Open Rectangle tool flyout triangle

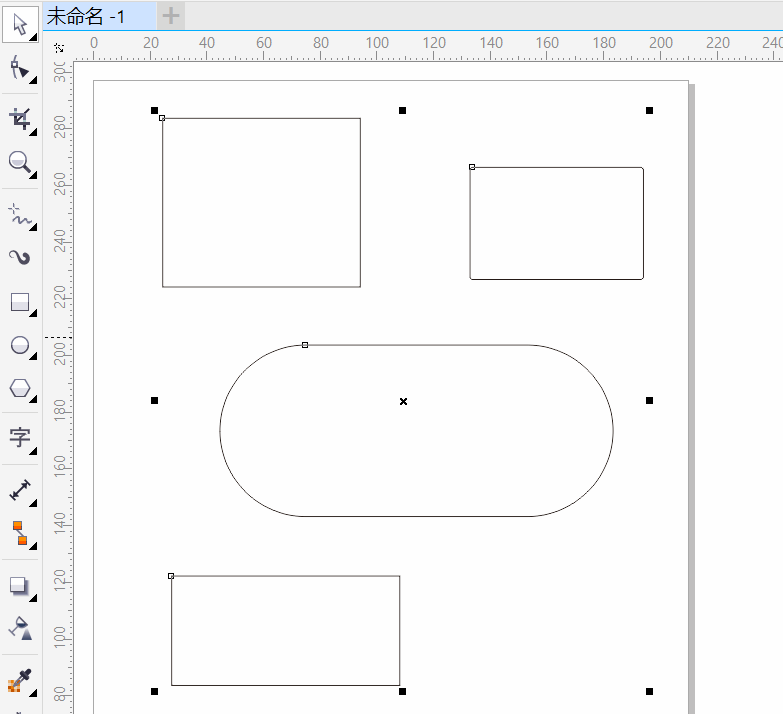33,313
